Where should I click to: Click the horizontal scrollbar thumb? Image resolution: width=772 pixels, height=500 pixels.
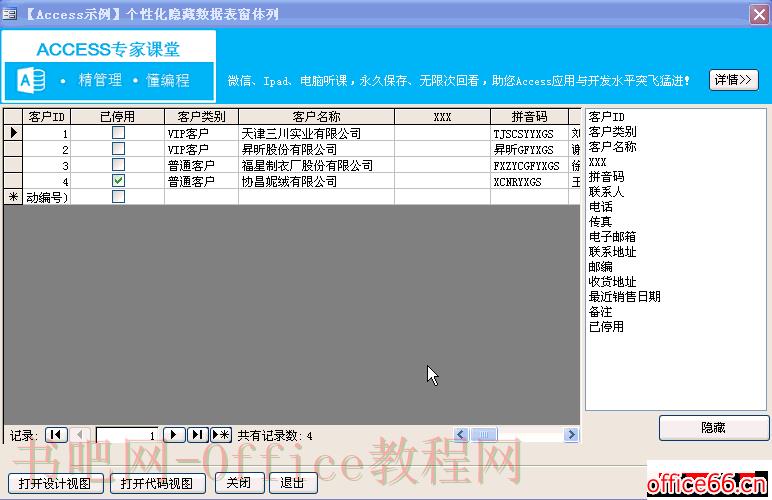pyautogui.click(x=484, y=435)
